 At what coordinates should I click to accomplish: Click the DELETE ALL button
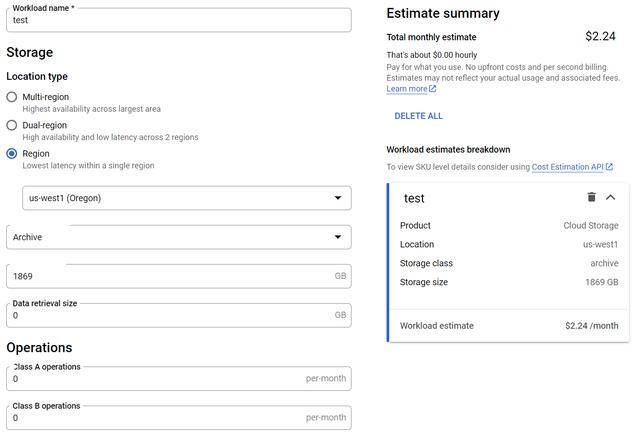418,116
